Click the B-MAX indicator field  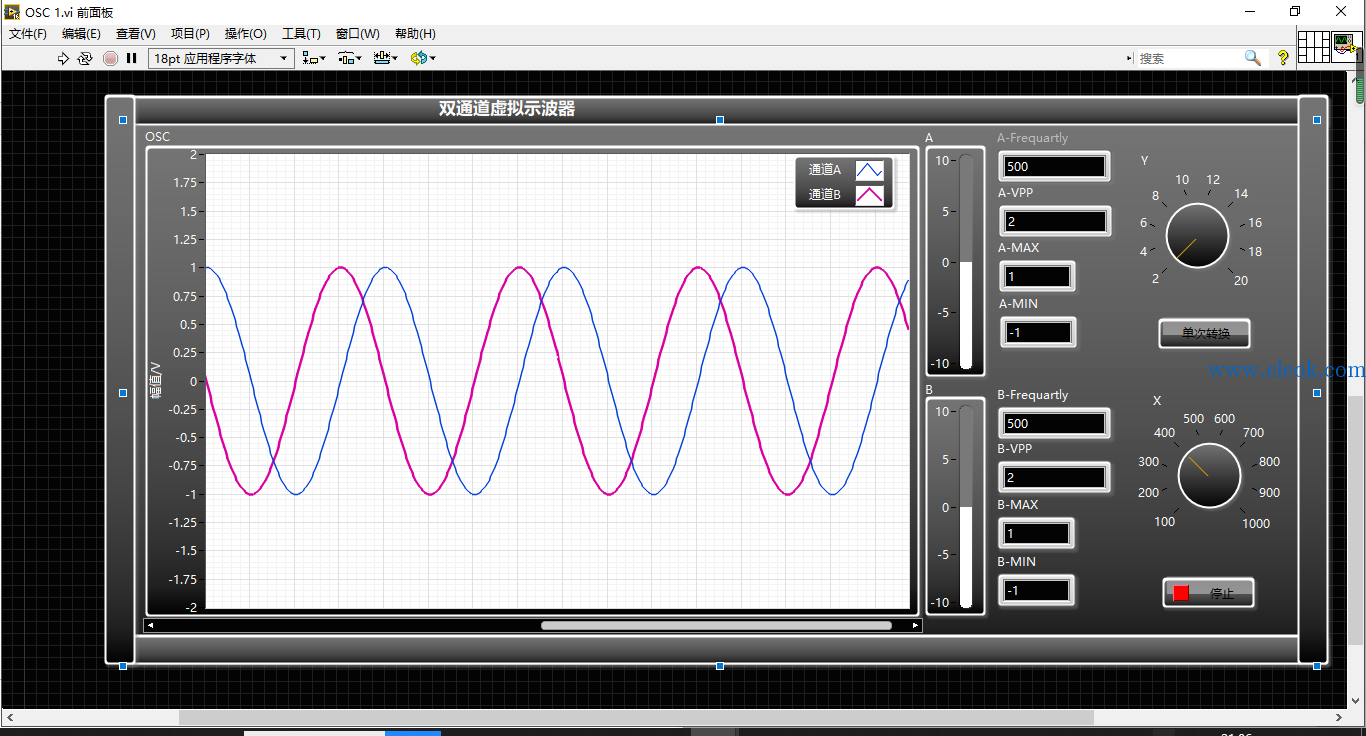point(1037,534)
